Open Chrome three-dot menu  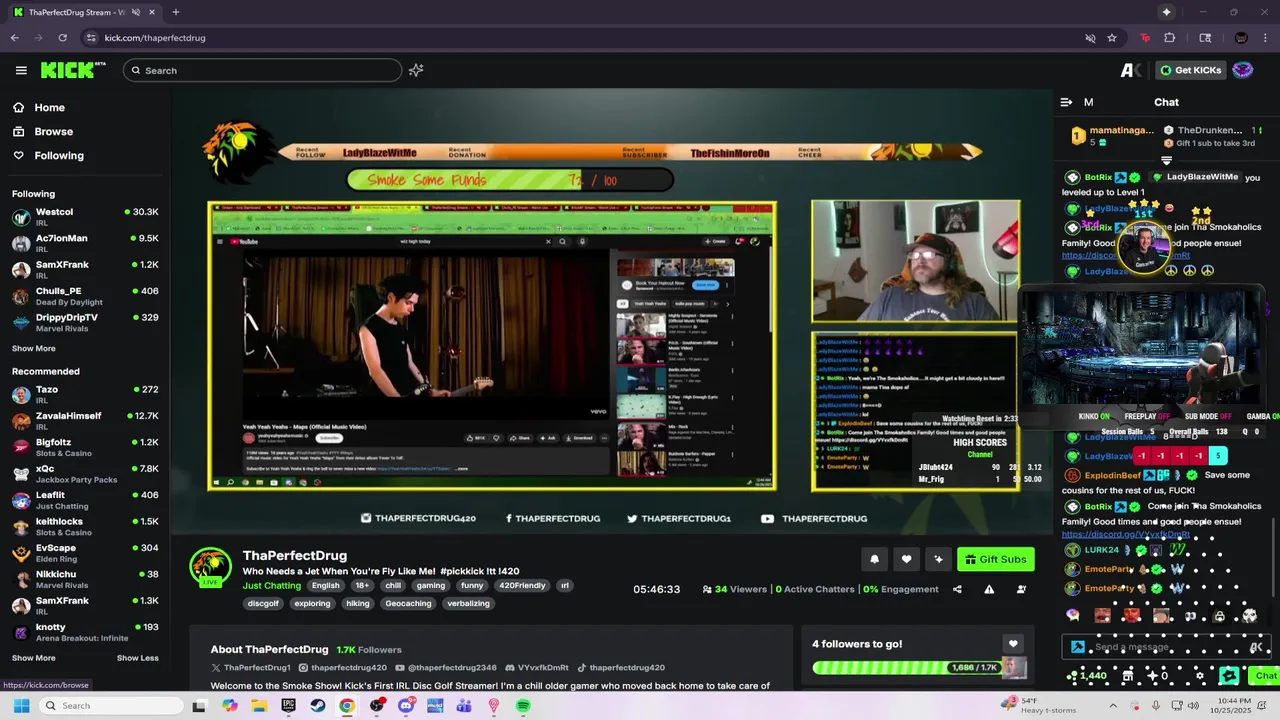coord(1265,38)
